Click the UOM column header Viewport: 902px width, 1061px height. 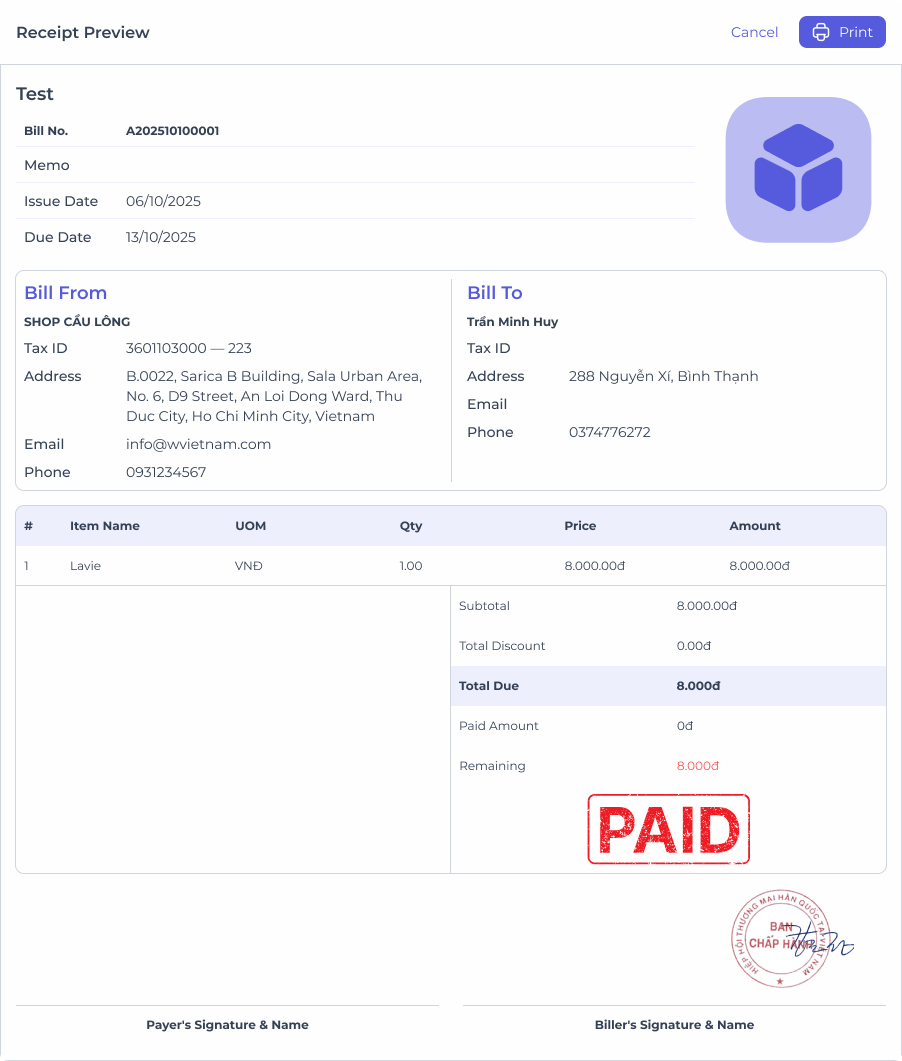pos(250,526)
